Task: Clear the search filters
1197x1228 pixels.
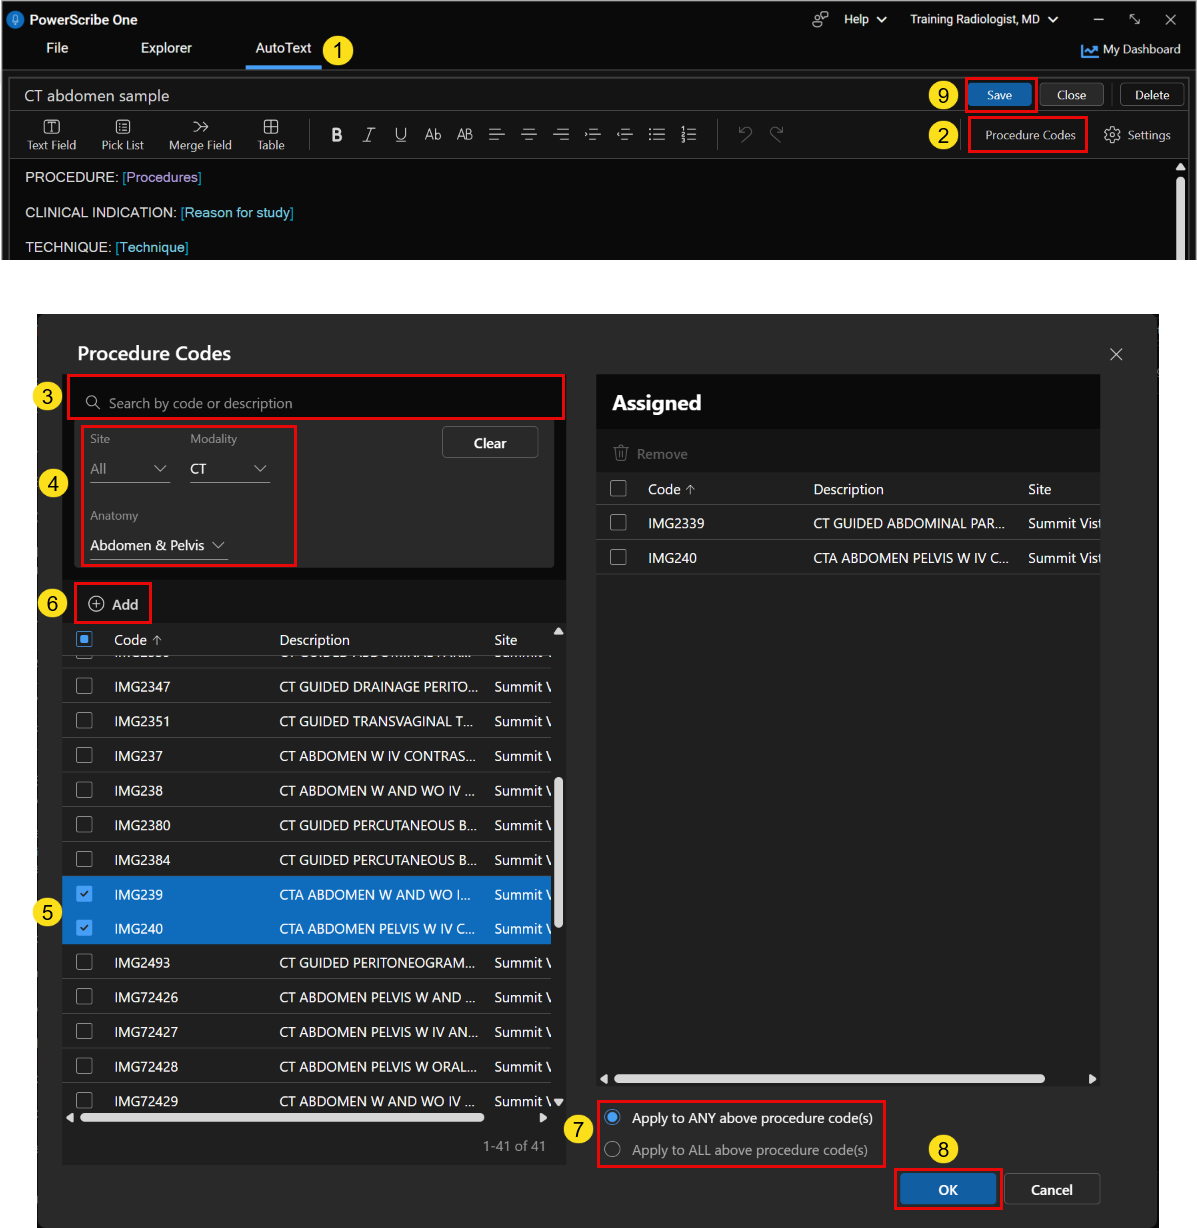Action: (x=490, y=443)
